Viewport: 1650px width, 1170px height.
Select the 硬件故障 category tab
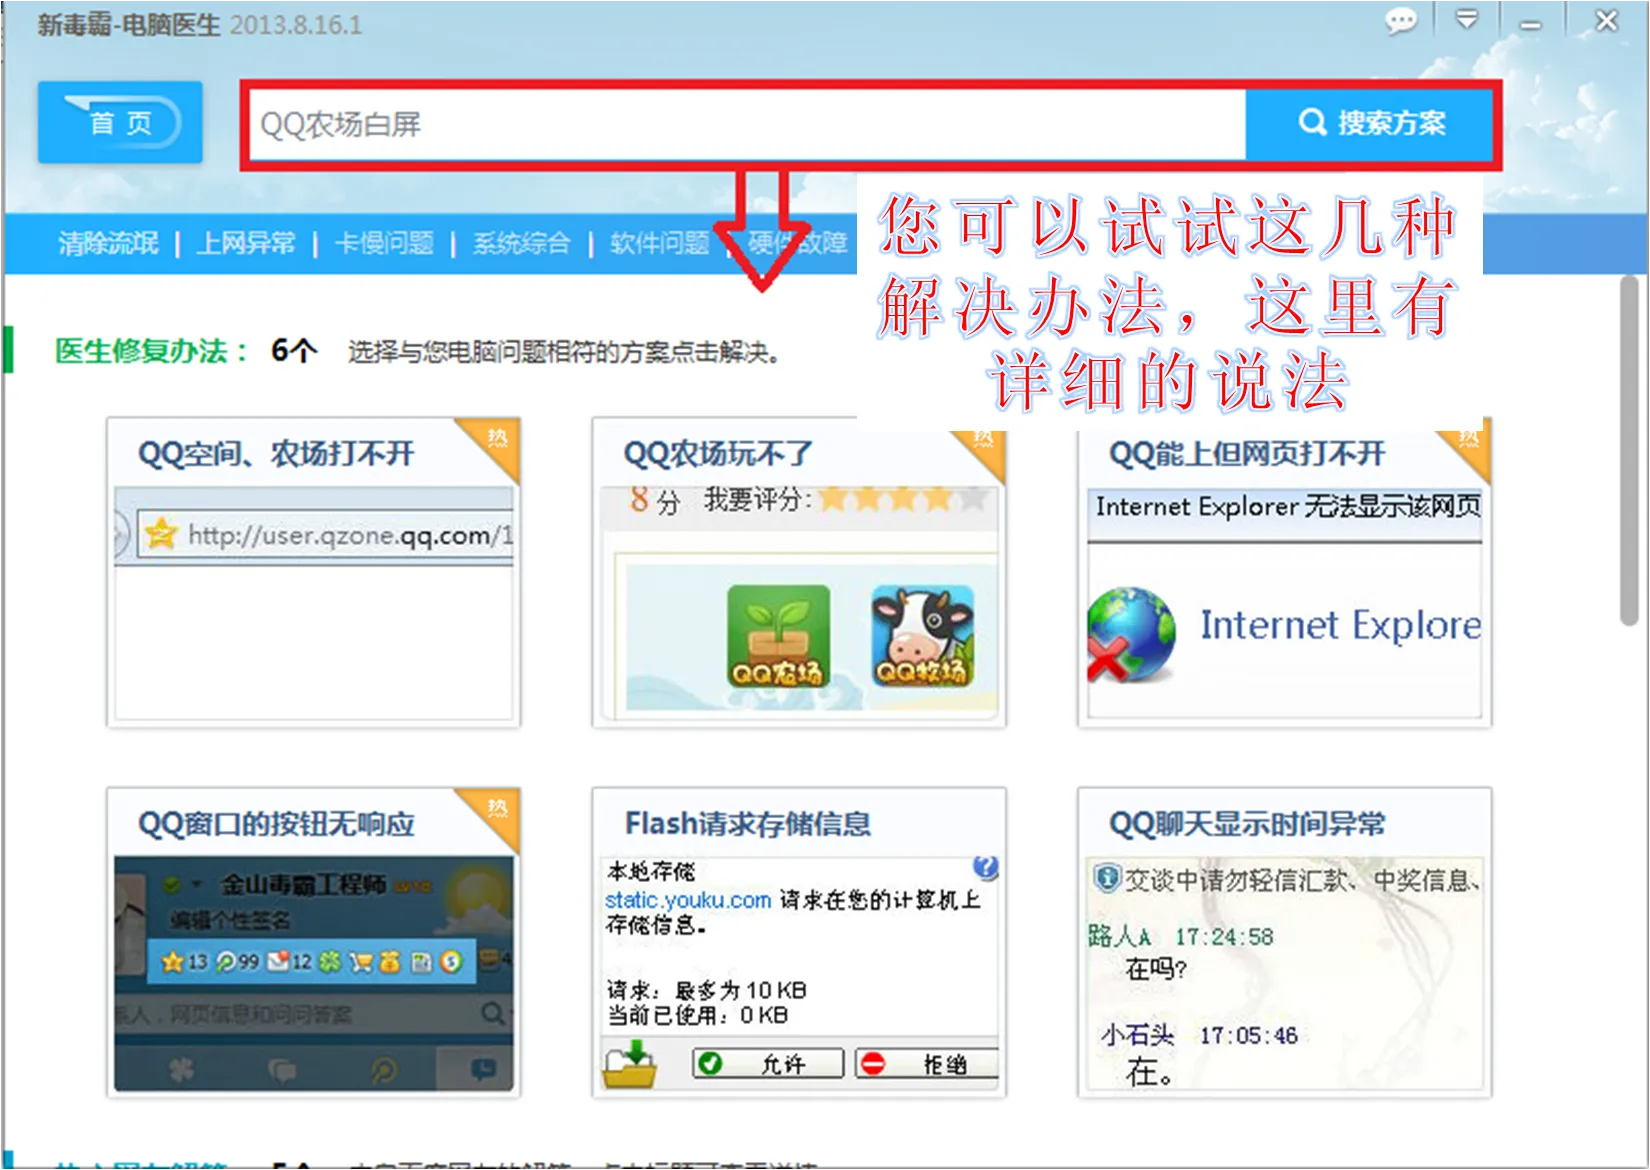pyautogui.click(x=798, y=243)
